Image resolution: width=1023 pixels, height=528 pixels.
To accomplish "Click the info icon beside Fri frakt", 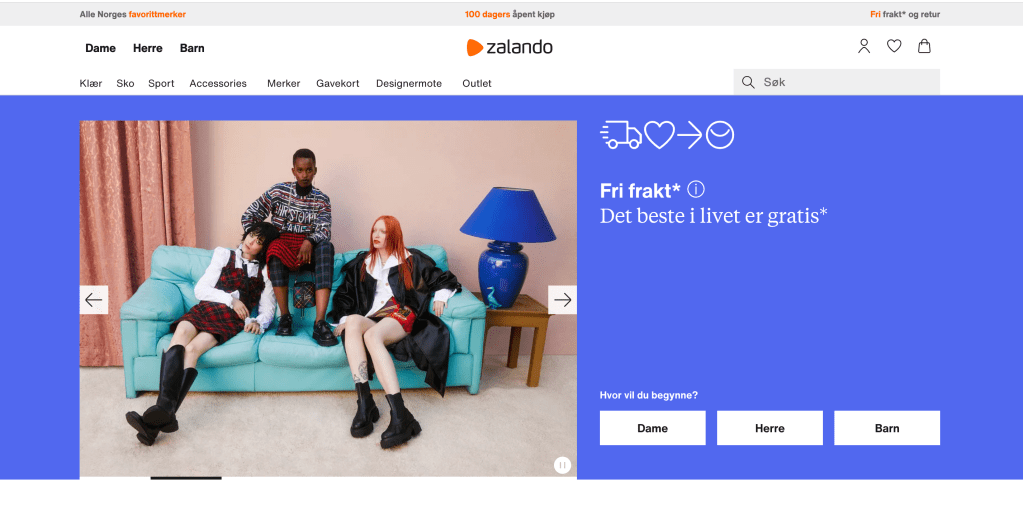I will tap(696, 190).
